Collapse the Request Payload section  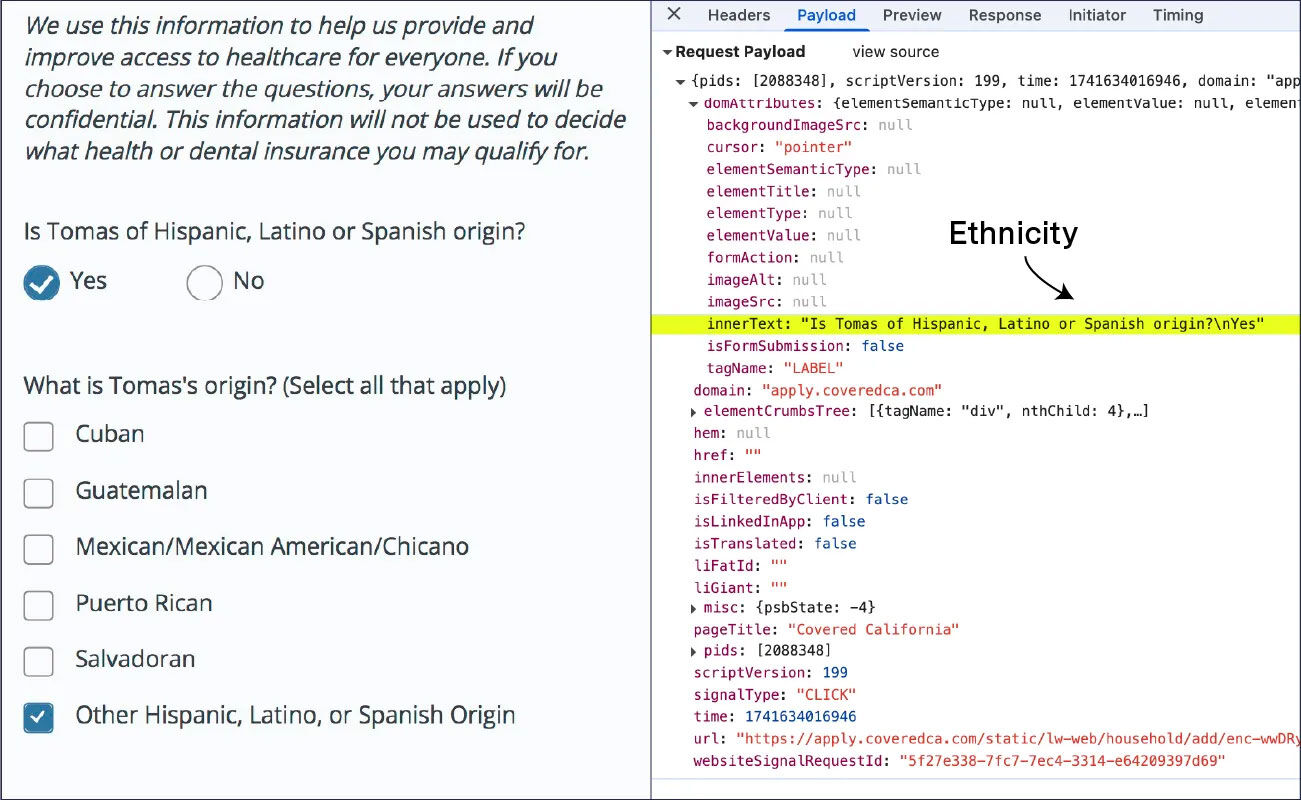tap(667, 51)
